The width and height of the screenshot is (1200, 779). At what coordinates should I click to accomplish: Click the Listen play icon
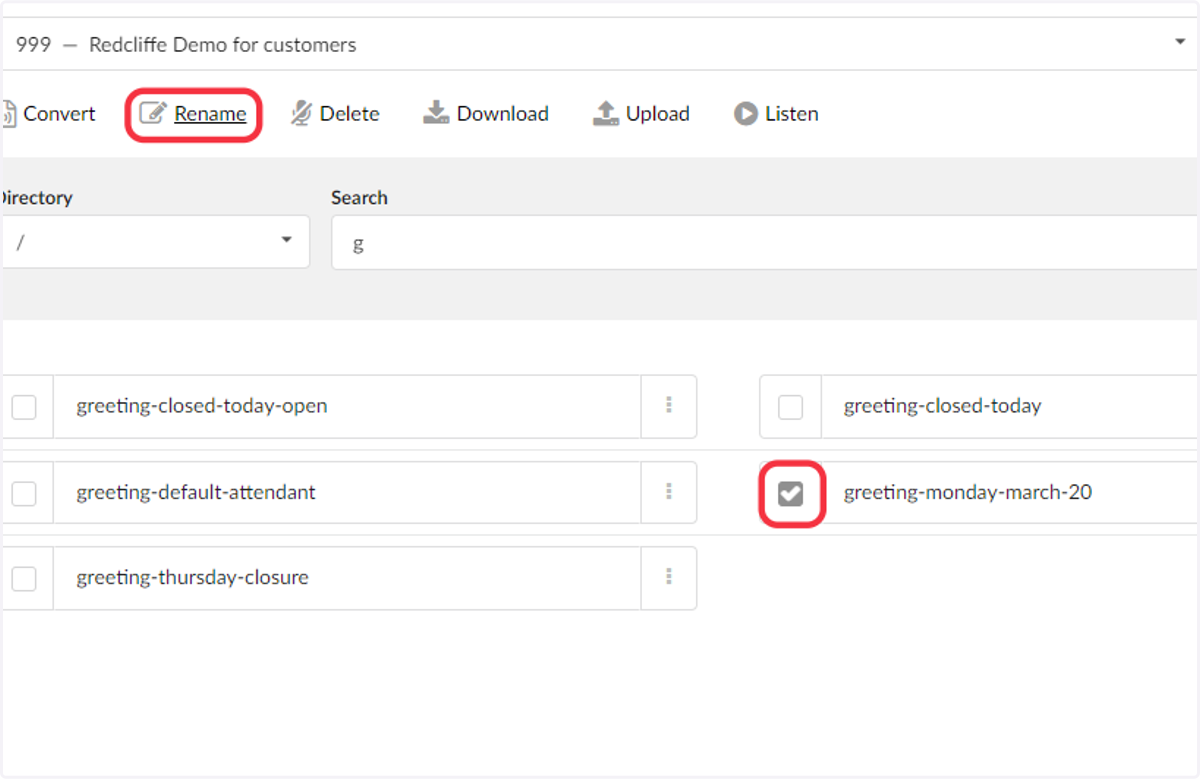click(745, 114)
